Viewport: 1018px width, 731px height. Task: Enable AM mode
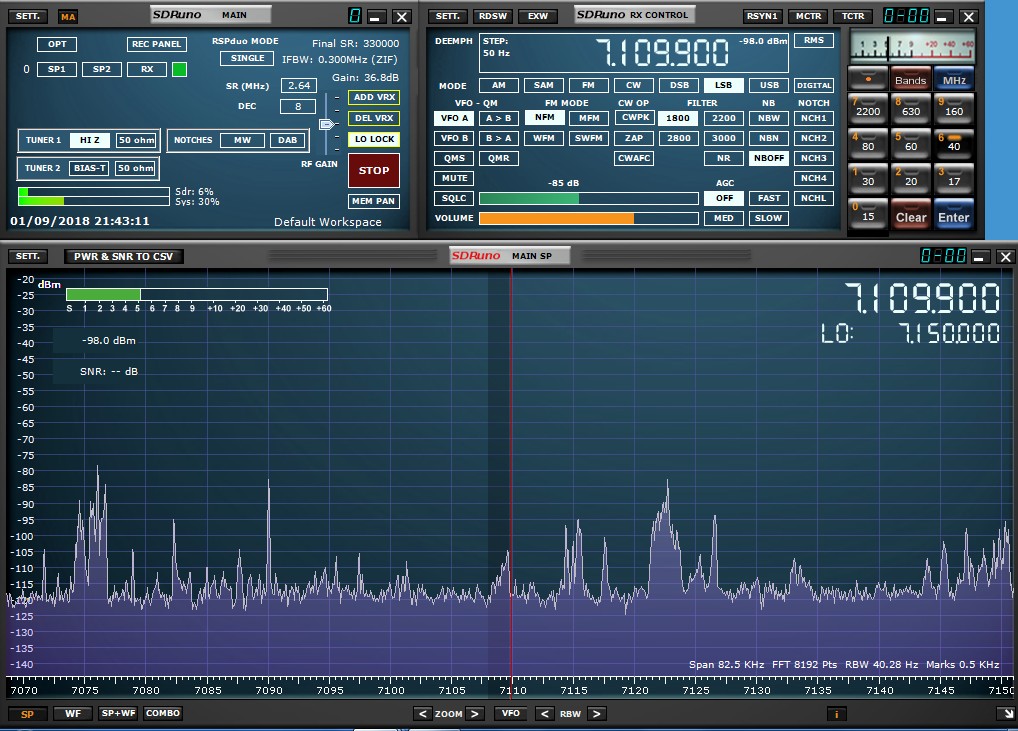(x=498, y=85)
